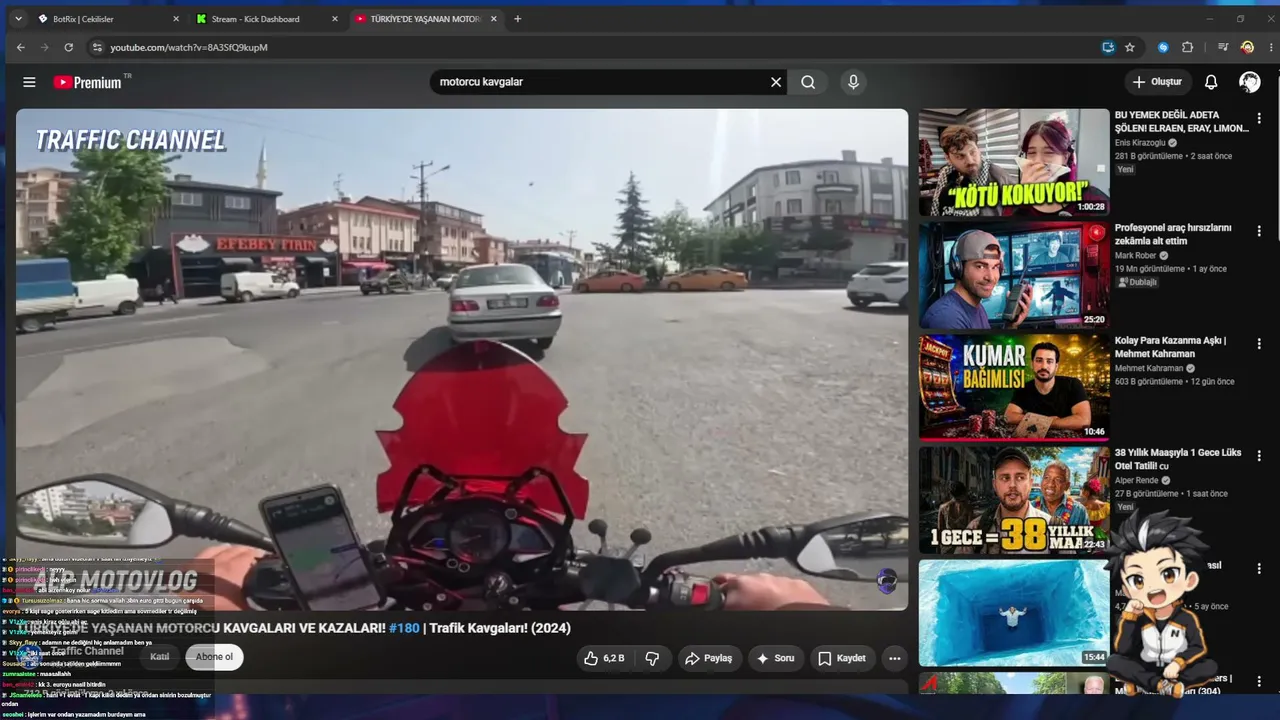Screen dimensions: 1280x720
Task: Click the youtube.com address bar URL
Action: click(x=189, y=47)
